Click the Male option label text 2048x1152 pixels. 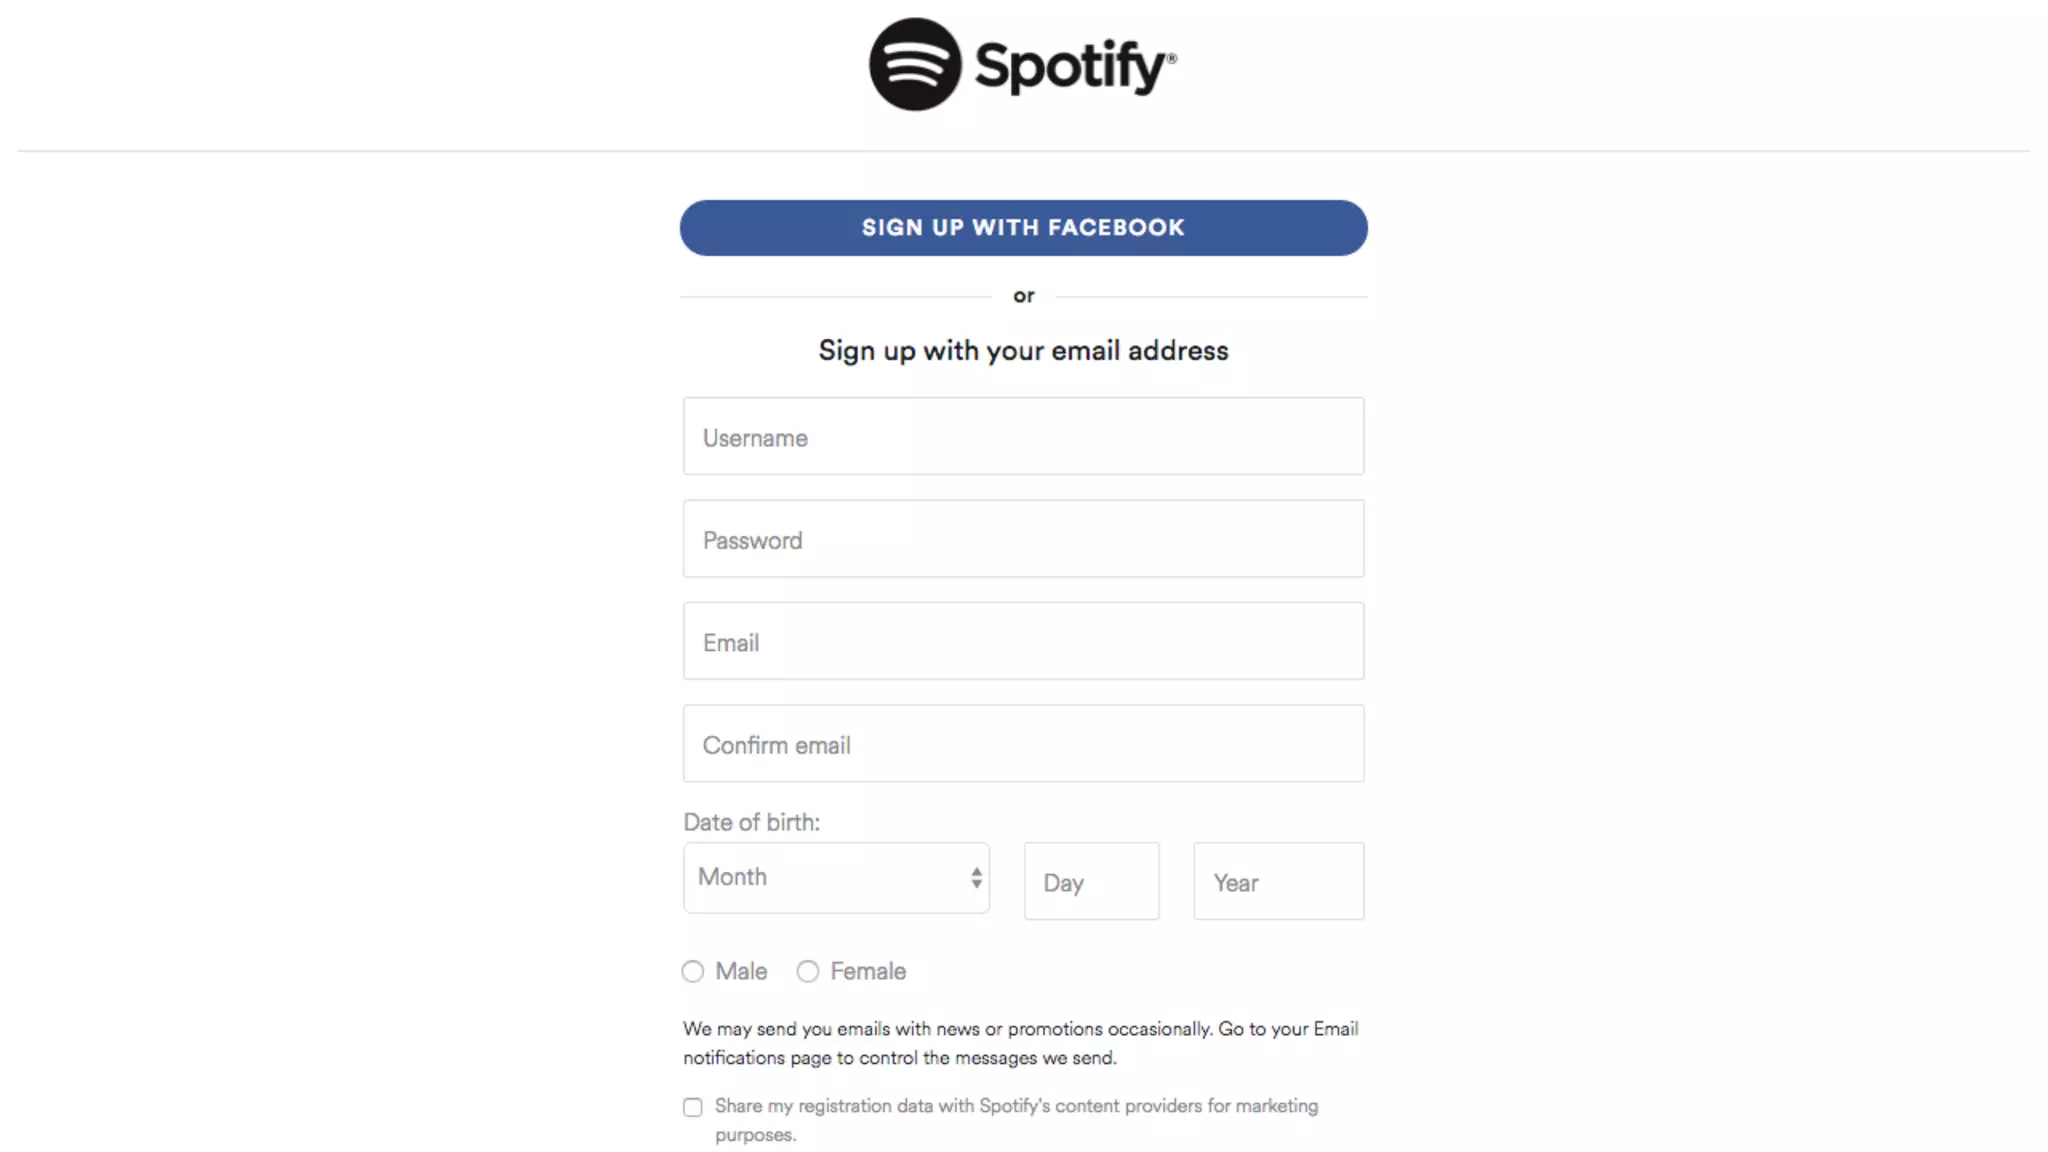(741, 972)
